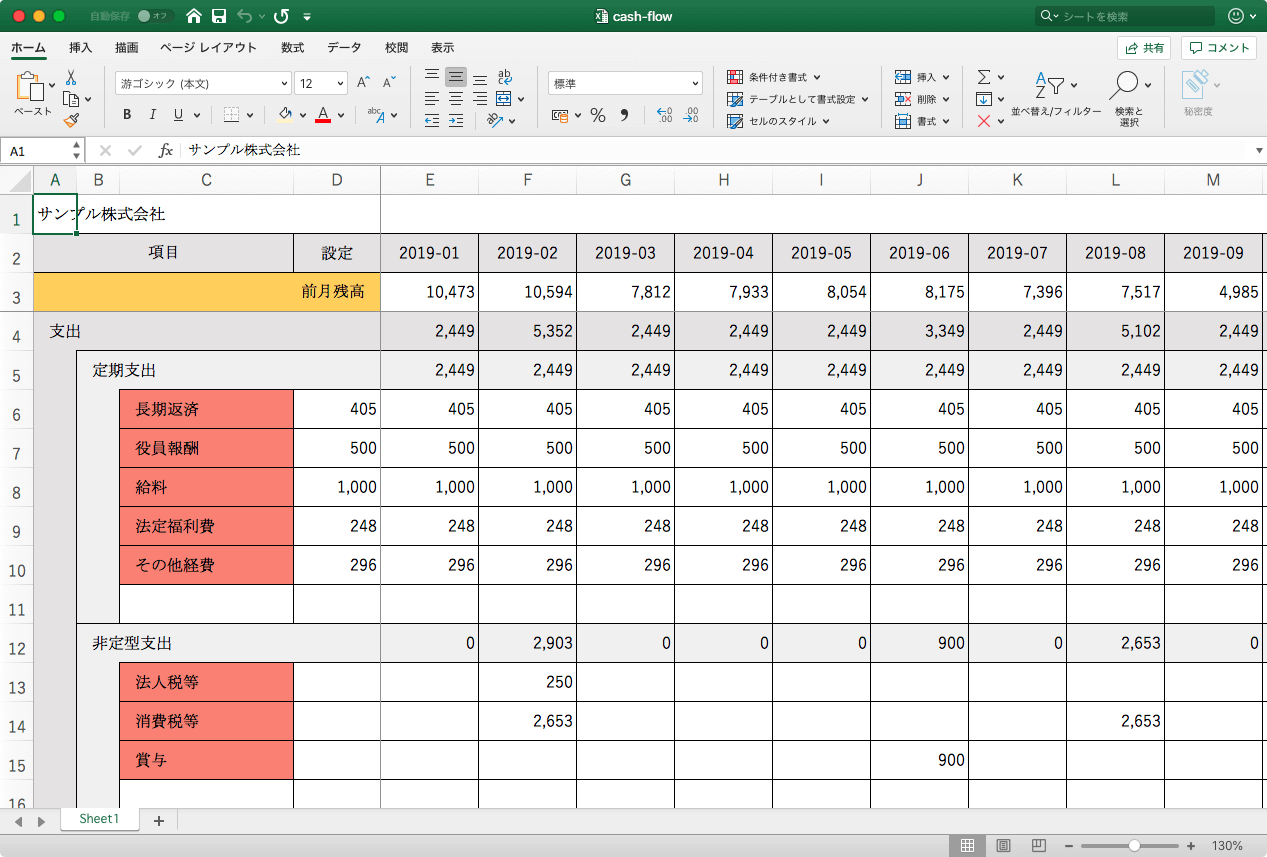Click the 共有 share button
The height and width of the screenshot is (857, 1267).
point(1143,48)
